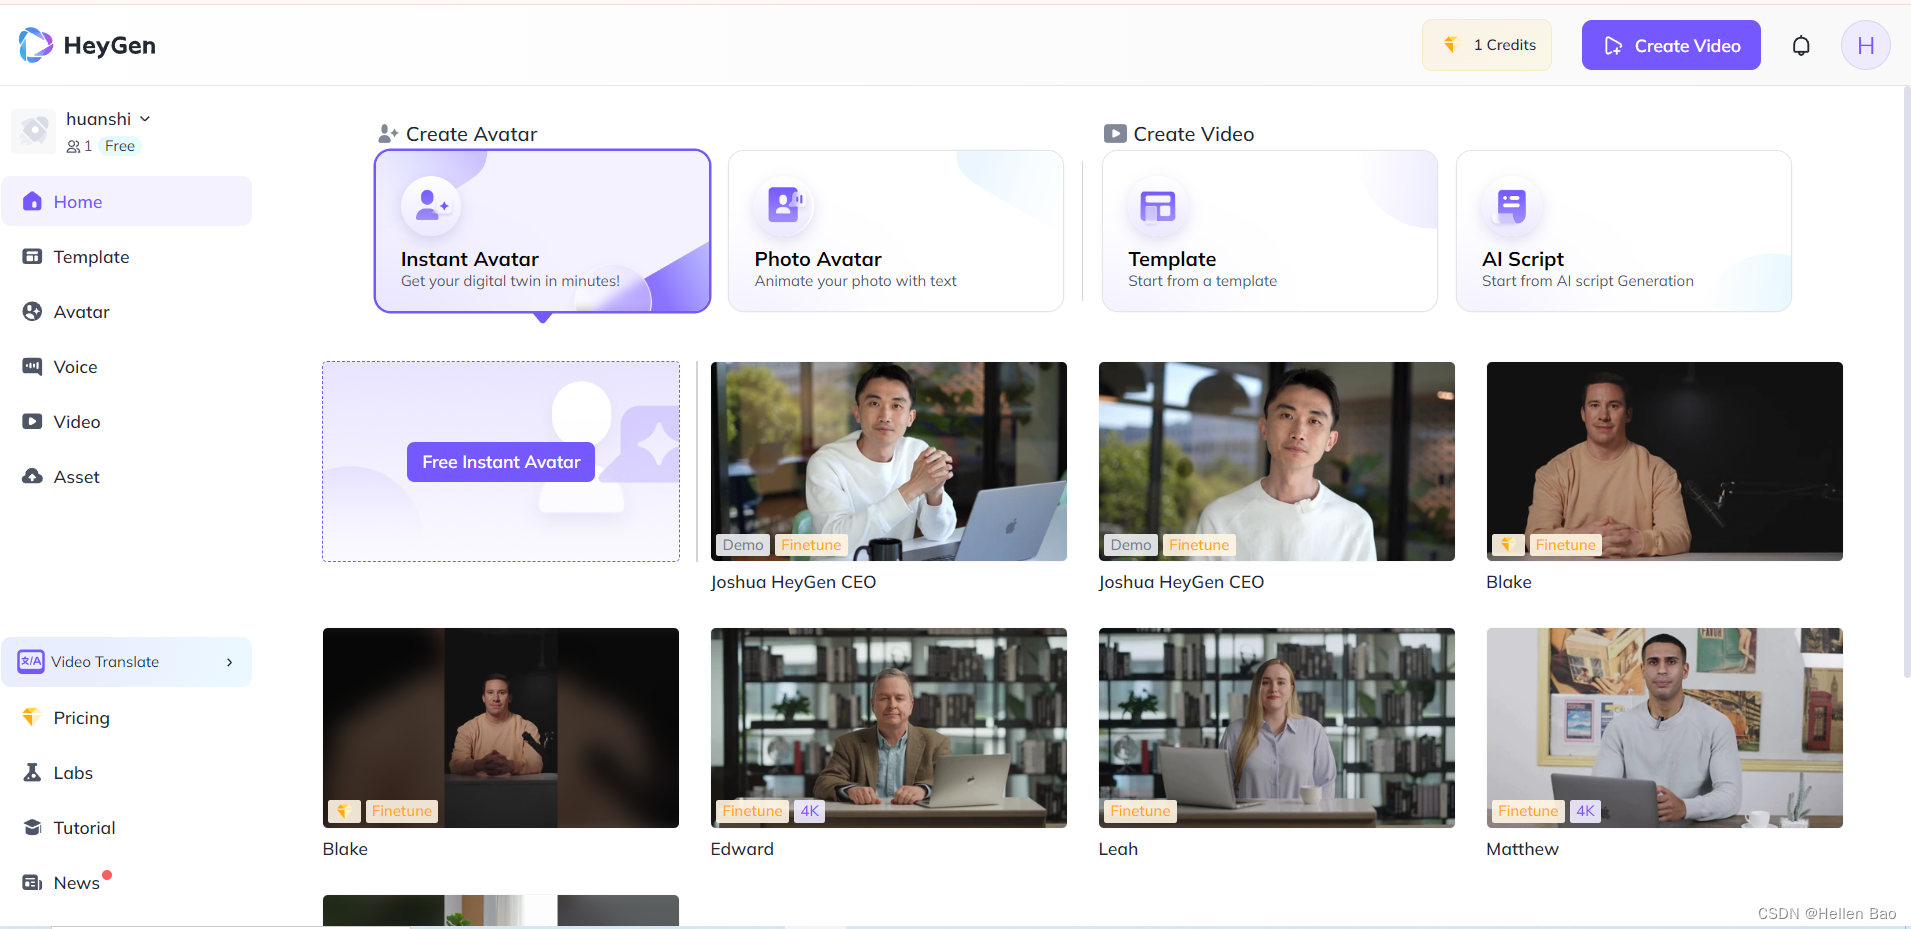Open the Edward avatar thumbnail
Viewport: 1911px width, 929px height.
pos(889,728)
